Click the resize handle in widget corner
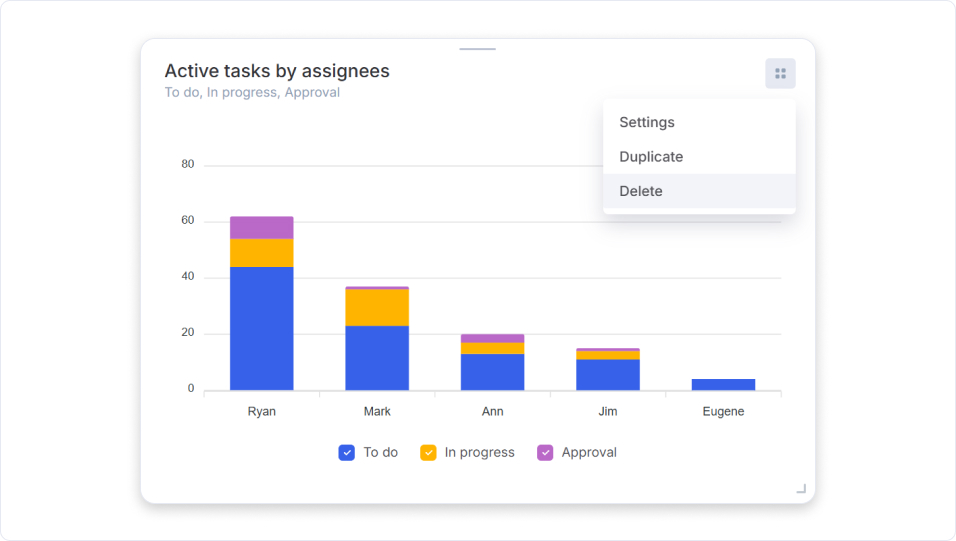The image size is (956, 541). [800, 488]
